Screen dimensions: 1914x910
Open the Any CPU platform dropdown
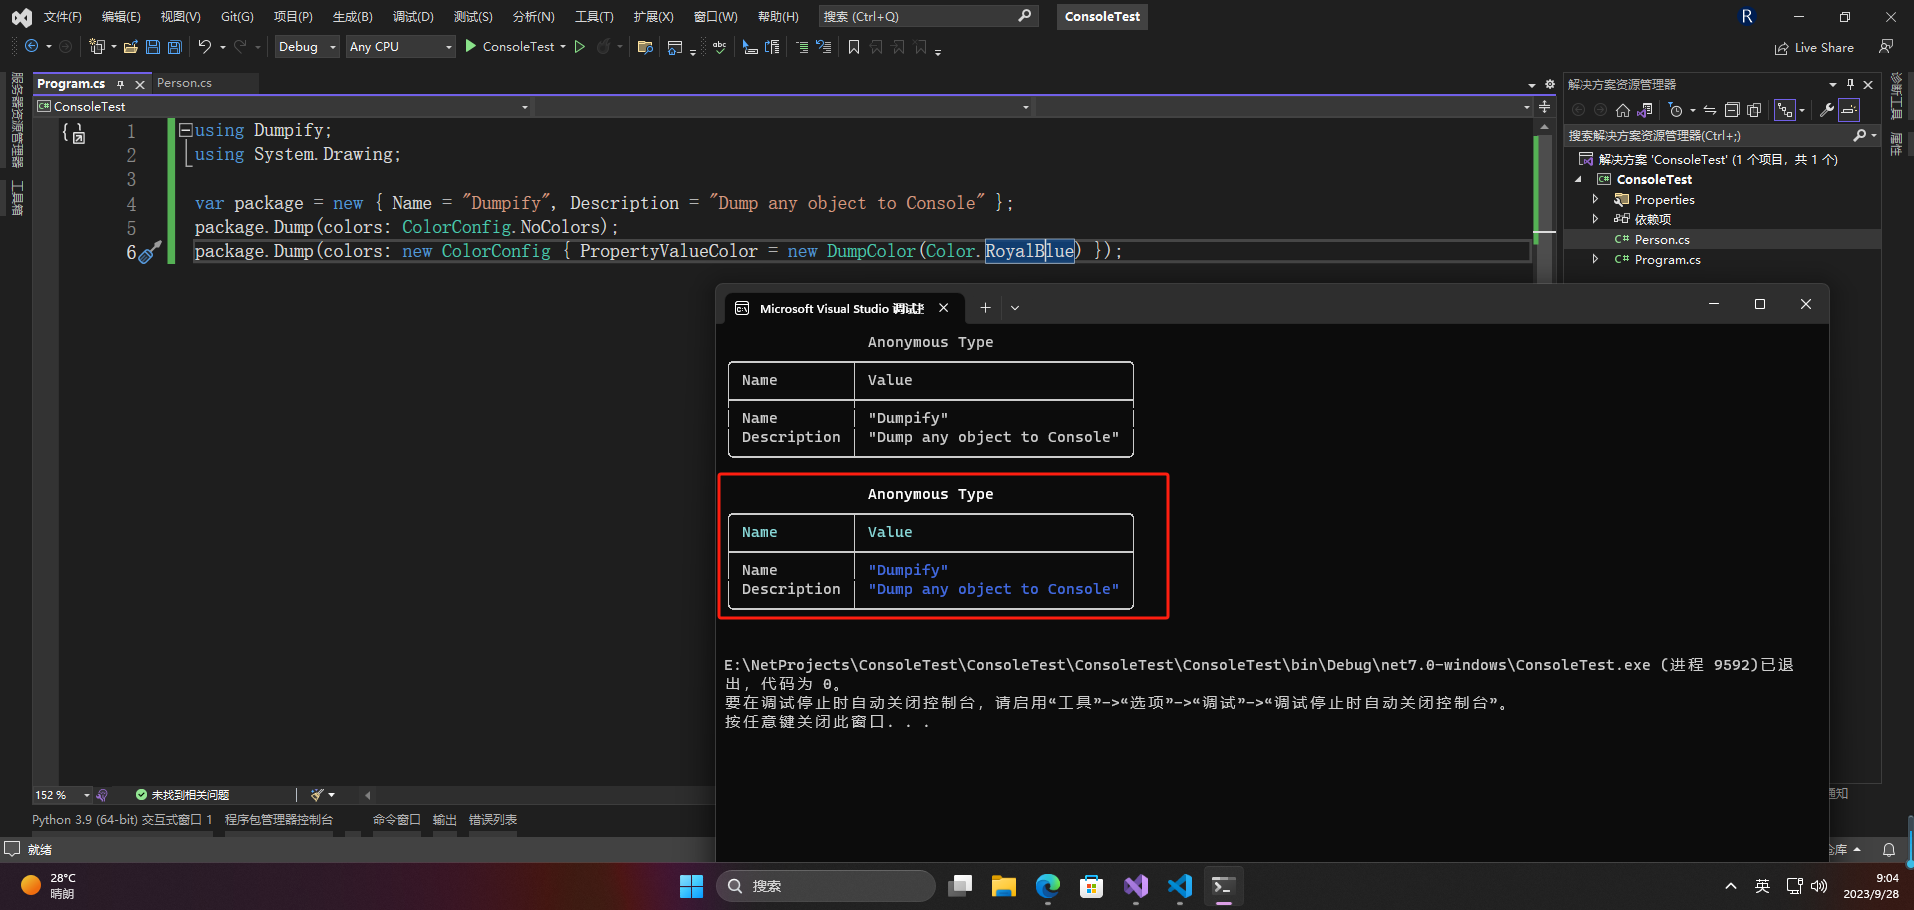point(400,47)
